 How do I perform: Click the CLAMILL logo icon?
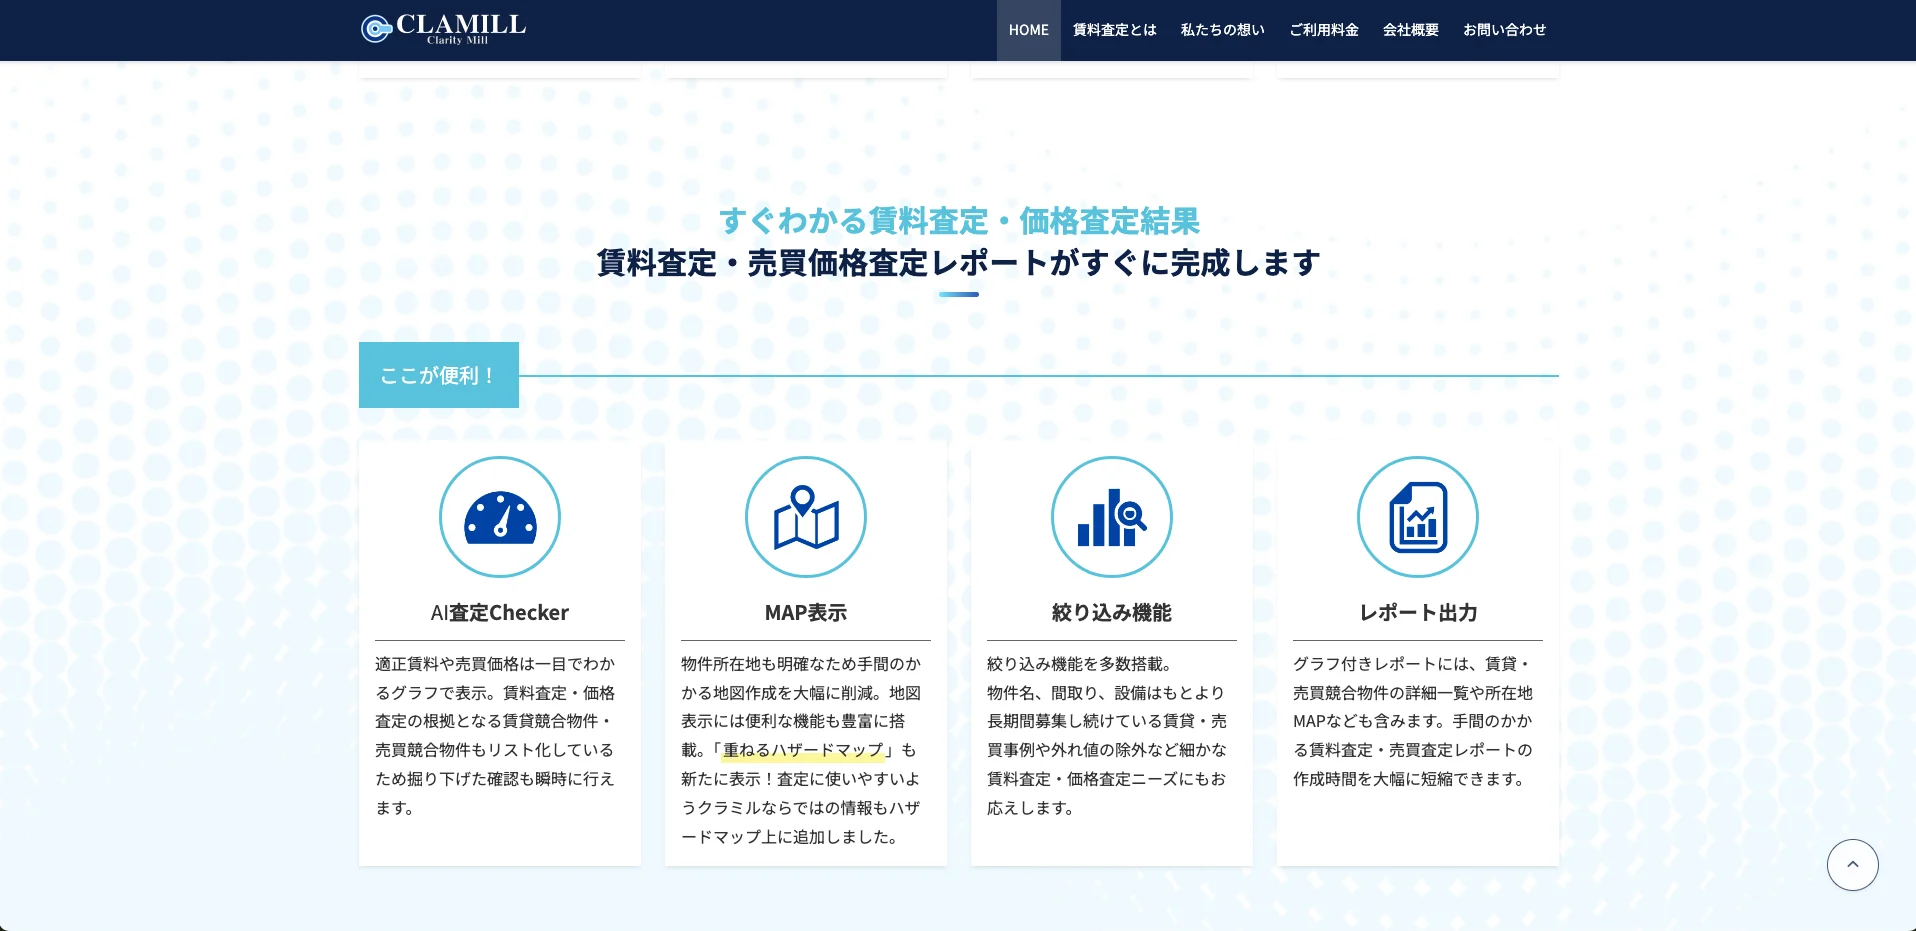376,29
